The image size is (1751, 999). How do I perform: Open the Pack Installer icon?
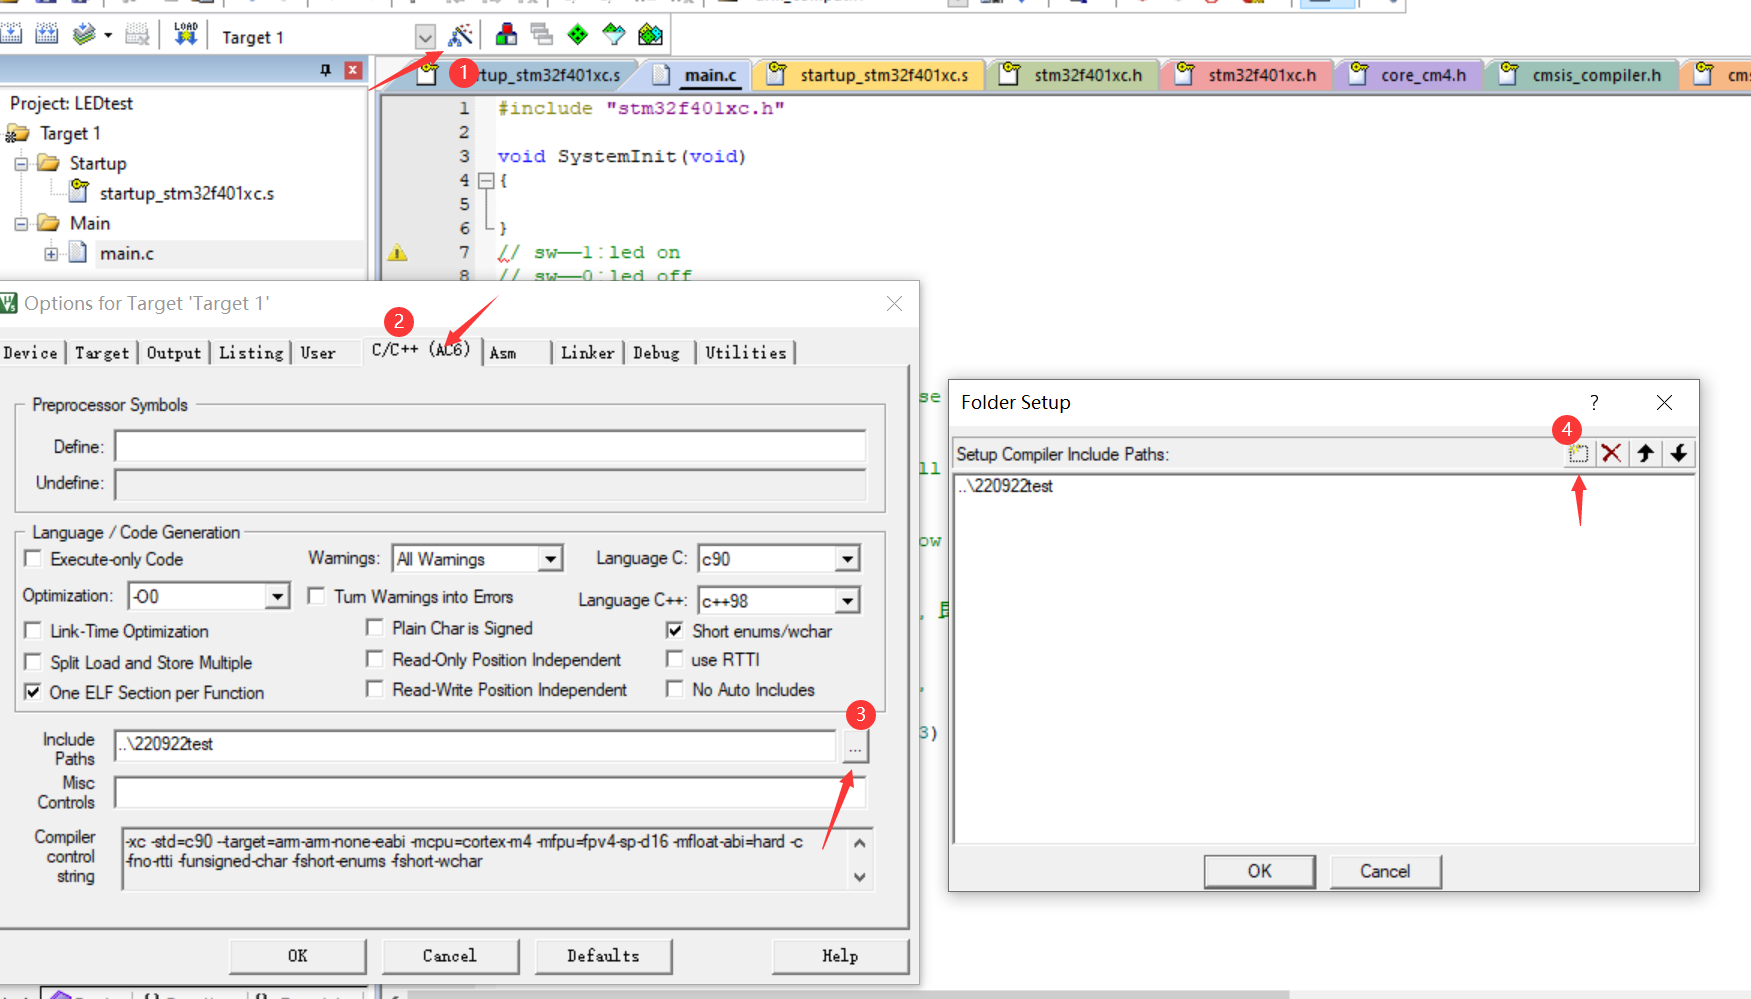point(650,35)
